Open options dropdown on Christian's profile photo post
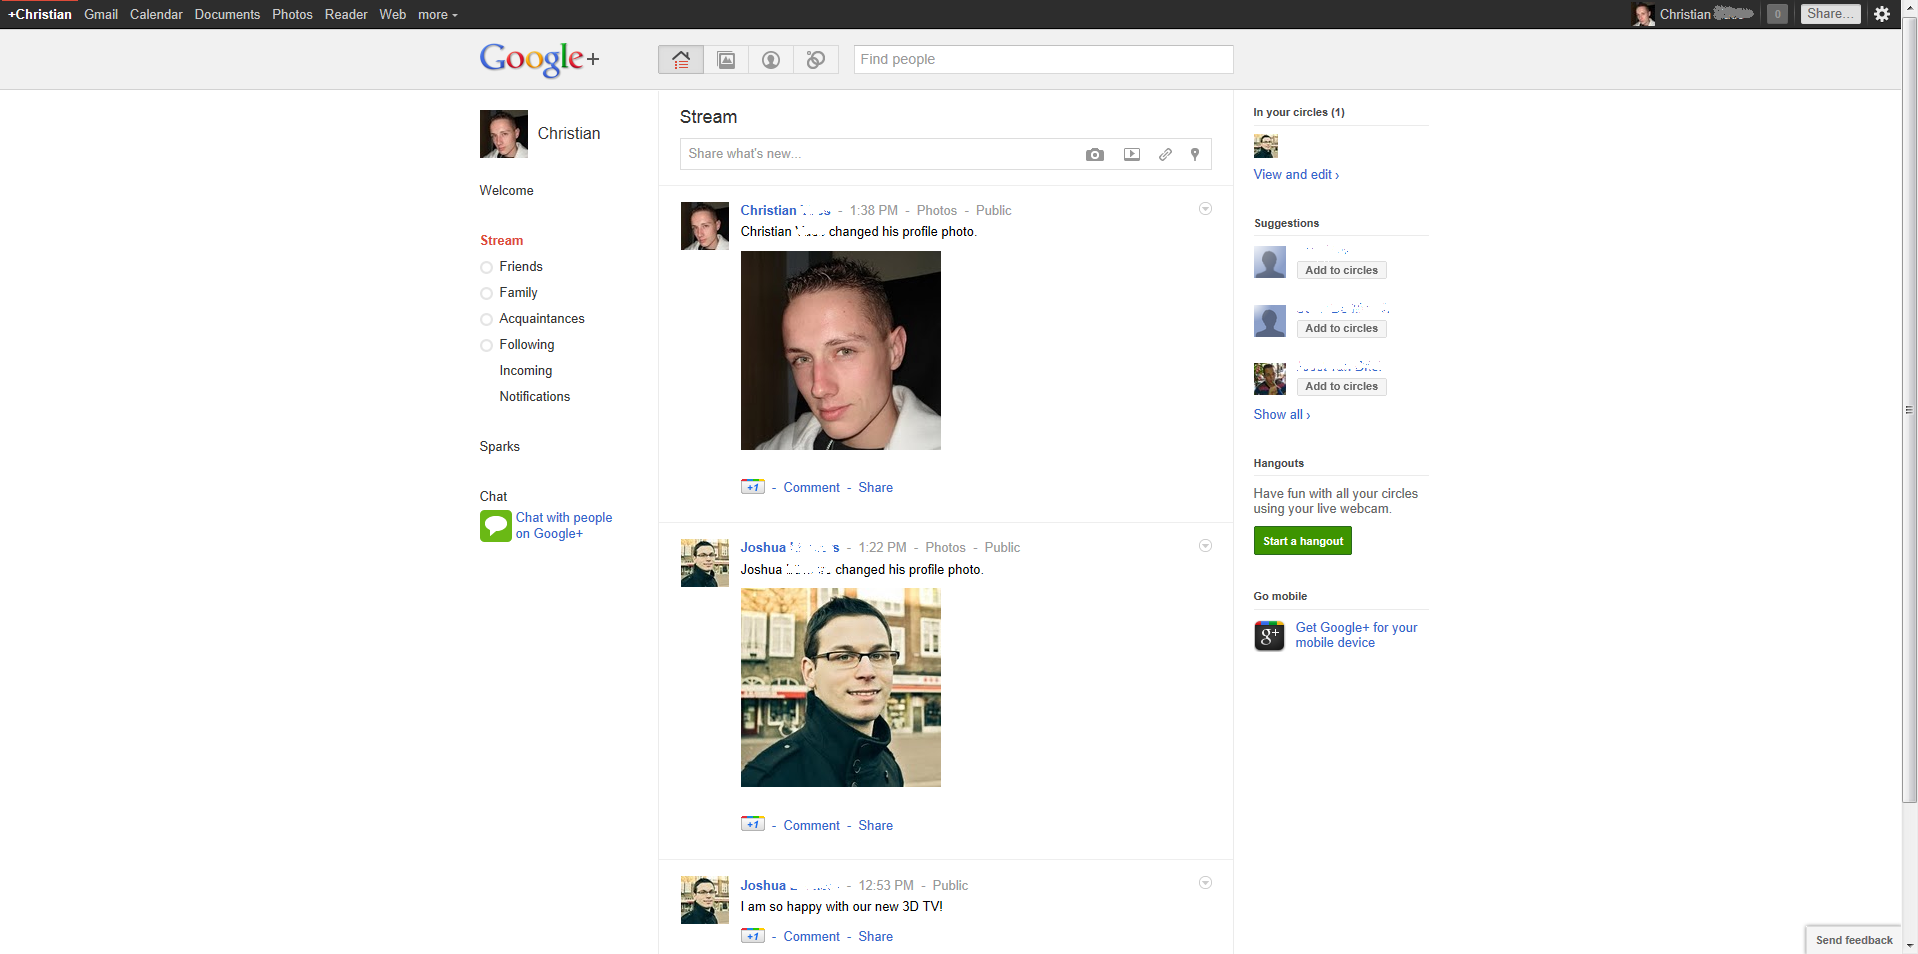The width and height of the screenshot is (1918, 954). click(1205, 209)
